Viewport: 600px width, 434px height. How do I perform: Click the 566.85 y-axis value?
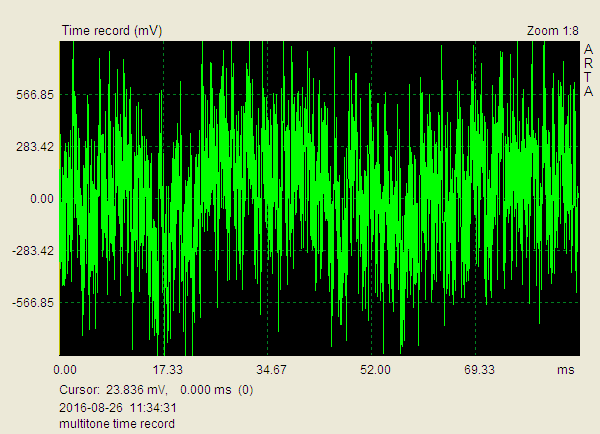pos(35,95)
